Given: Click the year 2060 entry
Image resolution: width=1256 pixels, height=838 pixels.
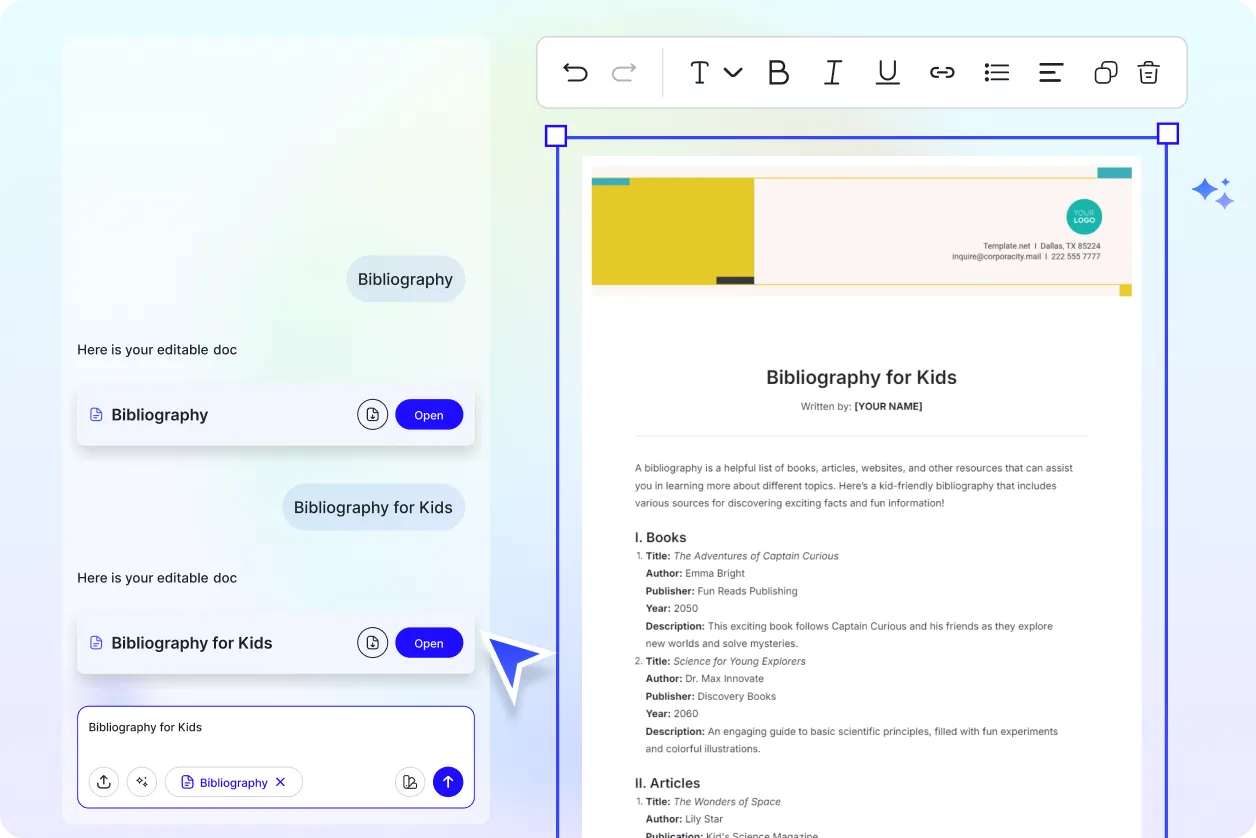Looking at the screenshot, I should 685,714.
